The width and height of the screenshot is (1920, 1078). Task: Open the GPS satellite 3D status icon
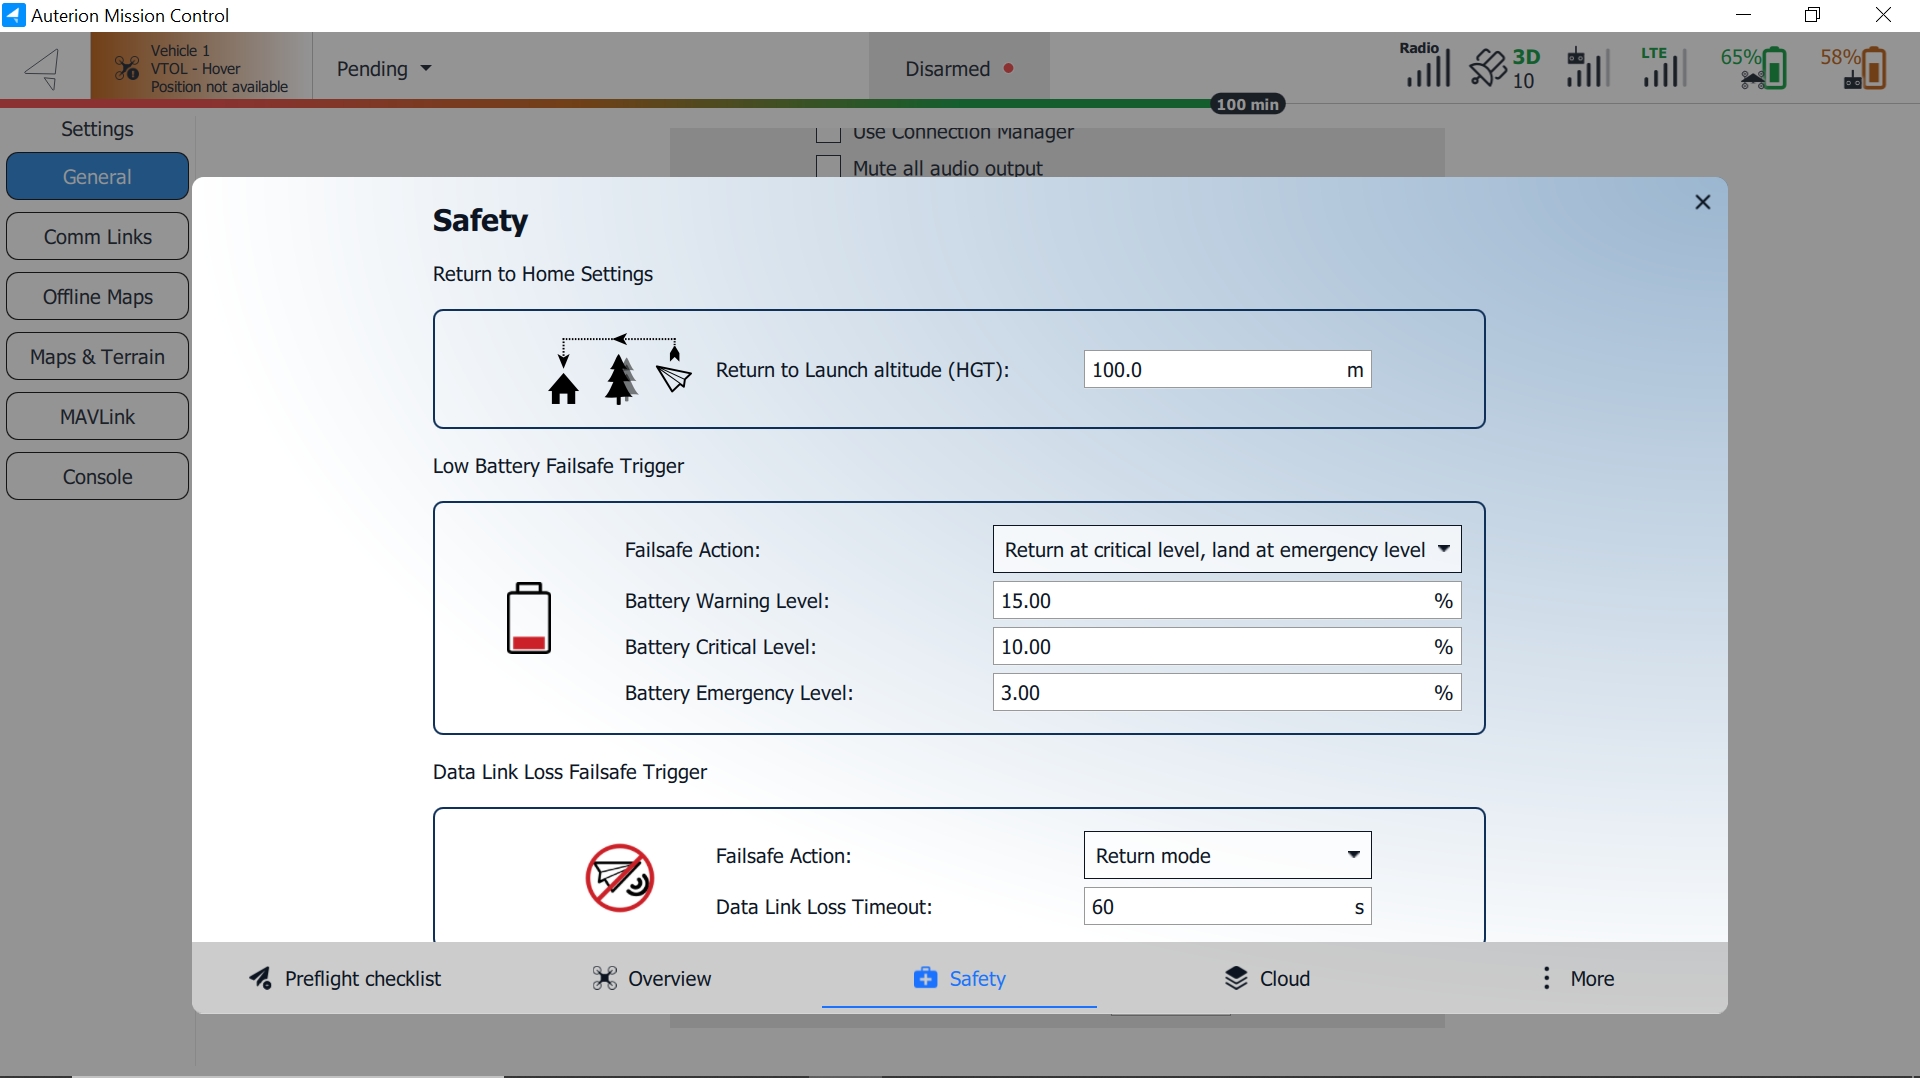[1505, 68]
